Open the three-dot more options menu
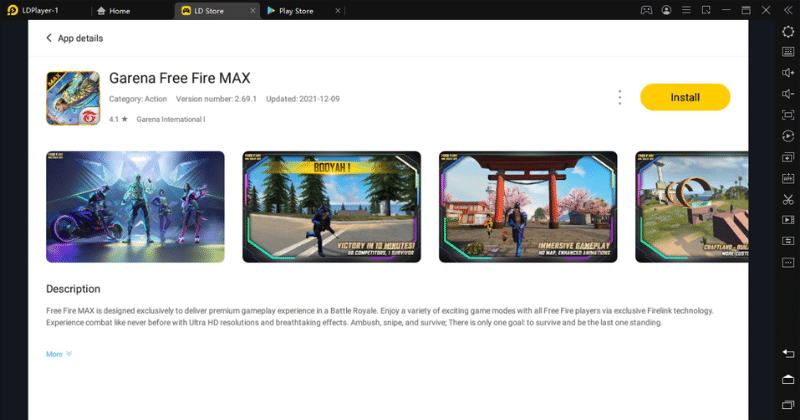800x420 pixels. pyautogui.click(x=619, y=97)
